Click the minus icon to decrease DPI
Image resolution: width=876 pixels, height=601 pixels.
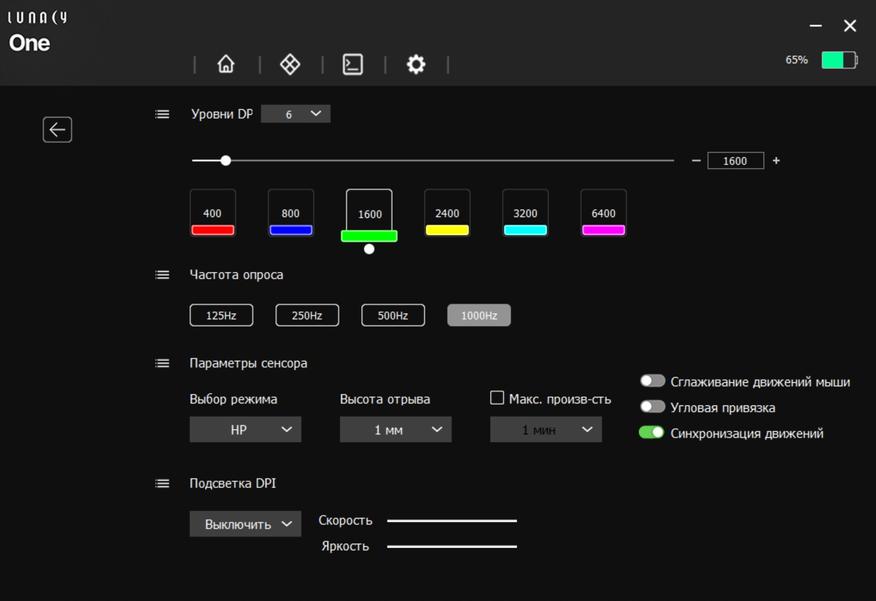696,161
